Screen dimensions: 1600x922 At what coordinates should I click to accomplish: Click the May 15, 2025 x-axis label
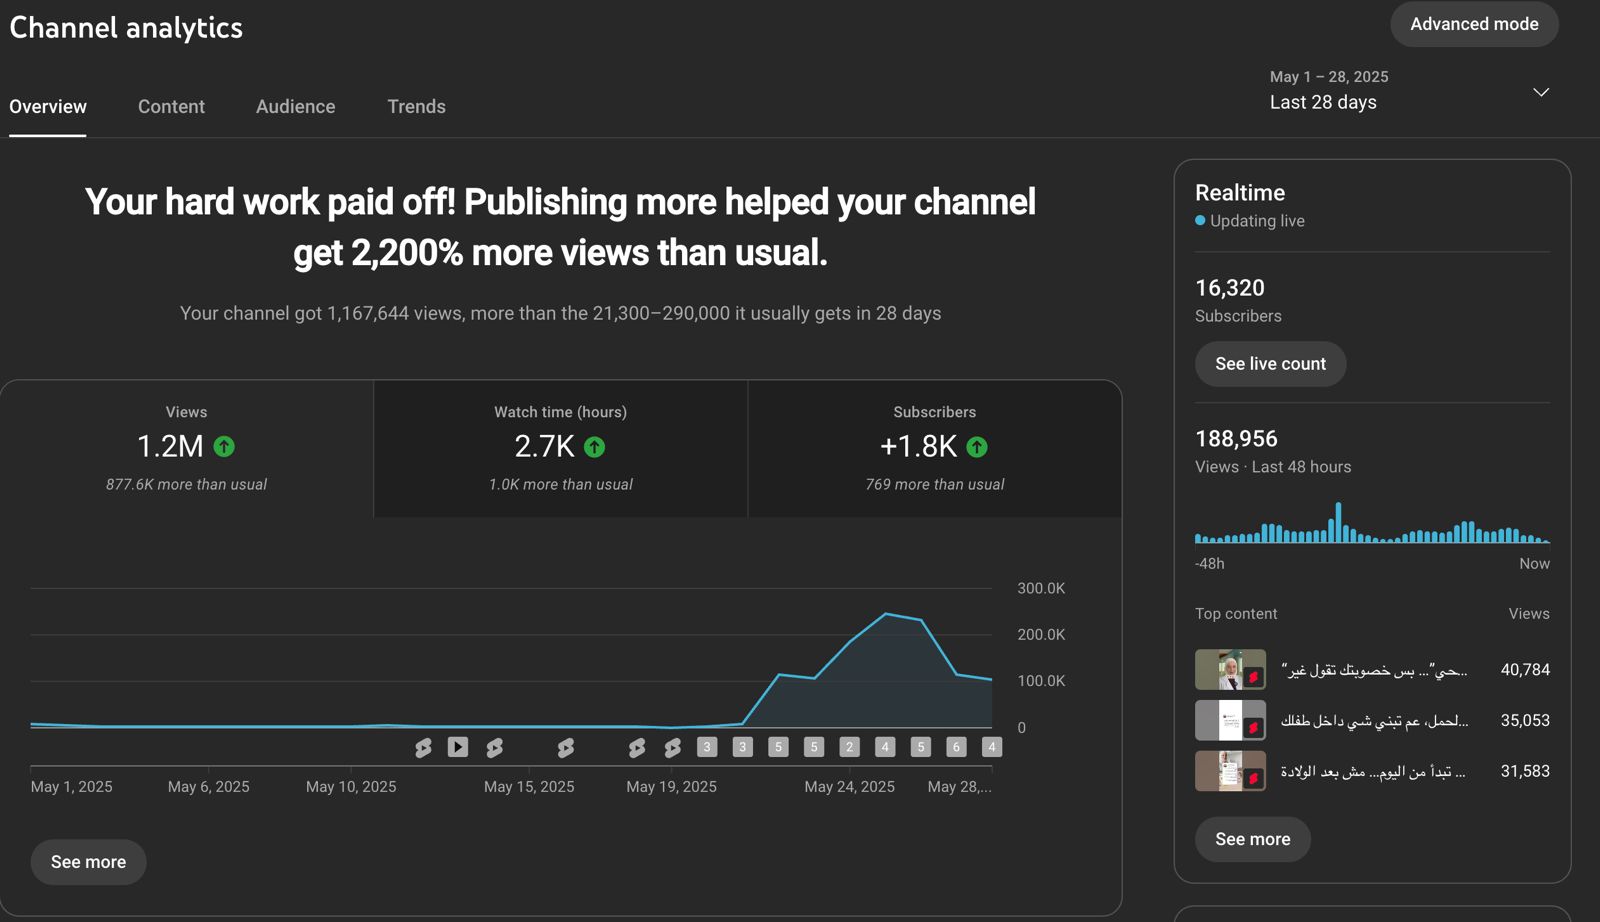pos(529,787)
